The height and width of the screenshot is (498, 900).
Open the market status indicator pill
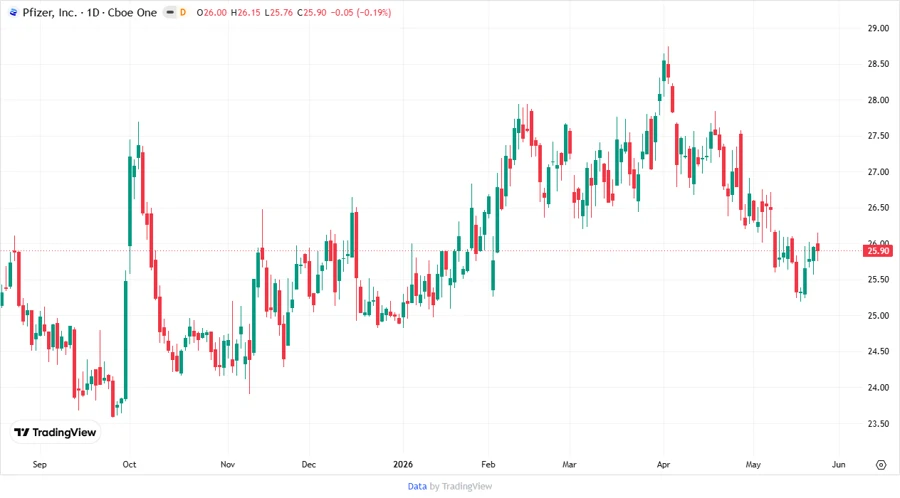pos(170,12)
